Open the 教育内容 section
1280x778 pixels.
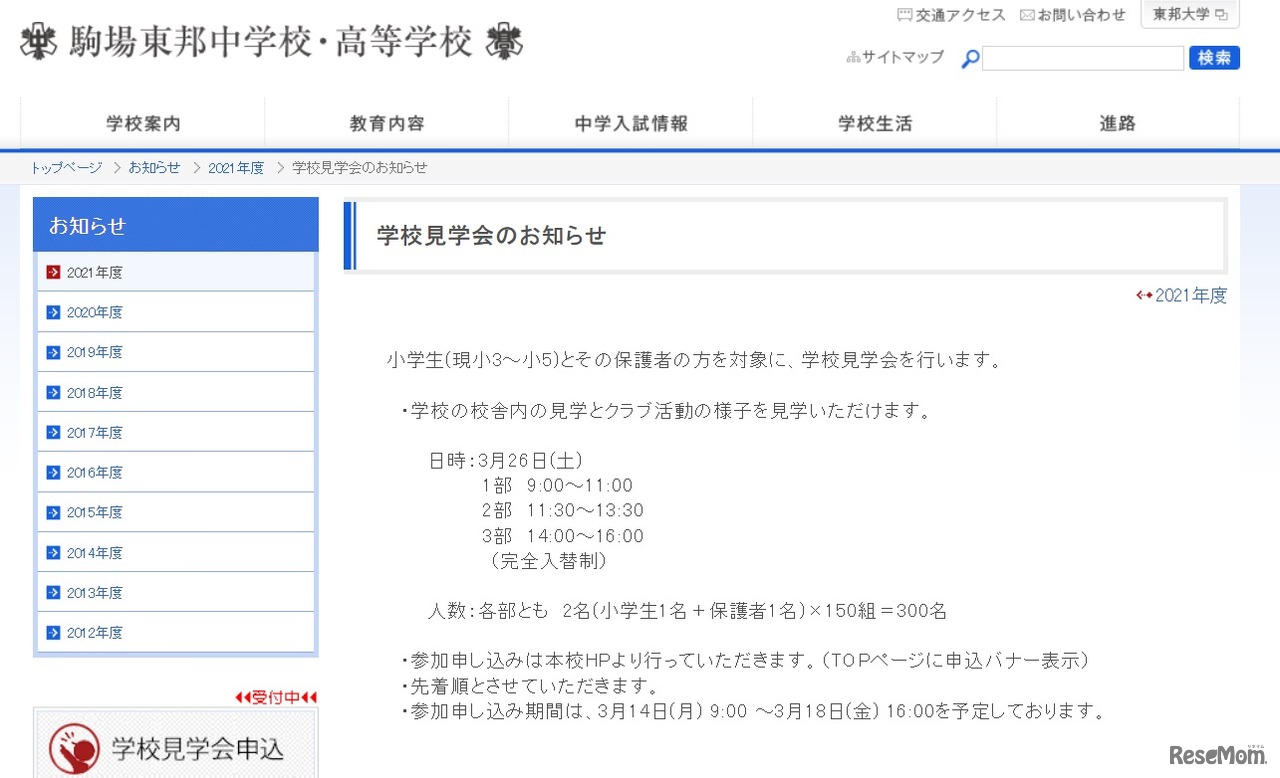coord(386,123)
